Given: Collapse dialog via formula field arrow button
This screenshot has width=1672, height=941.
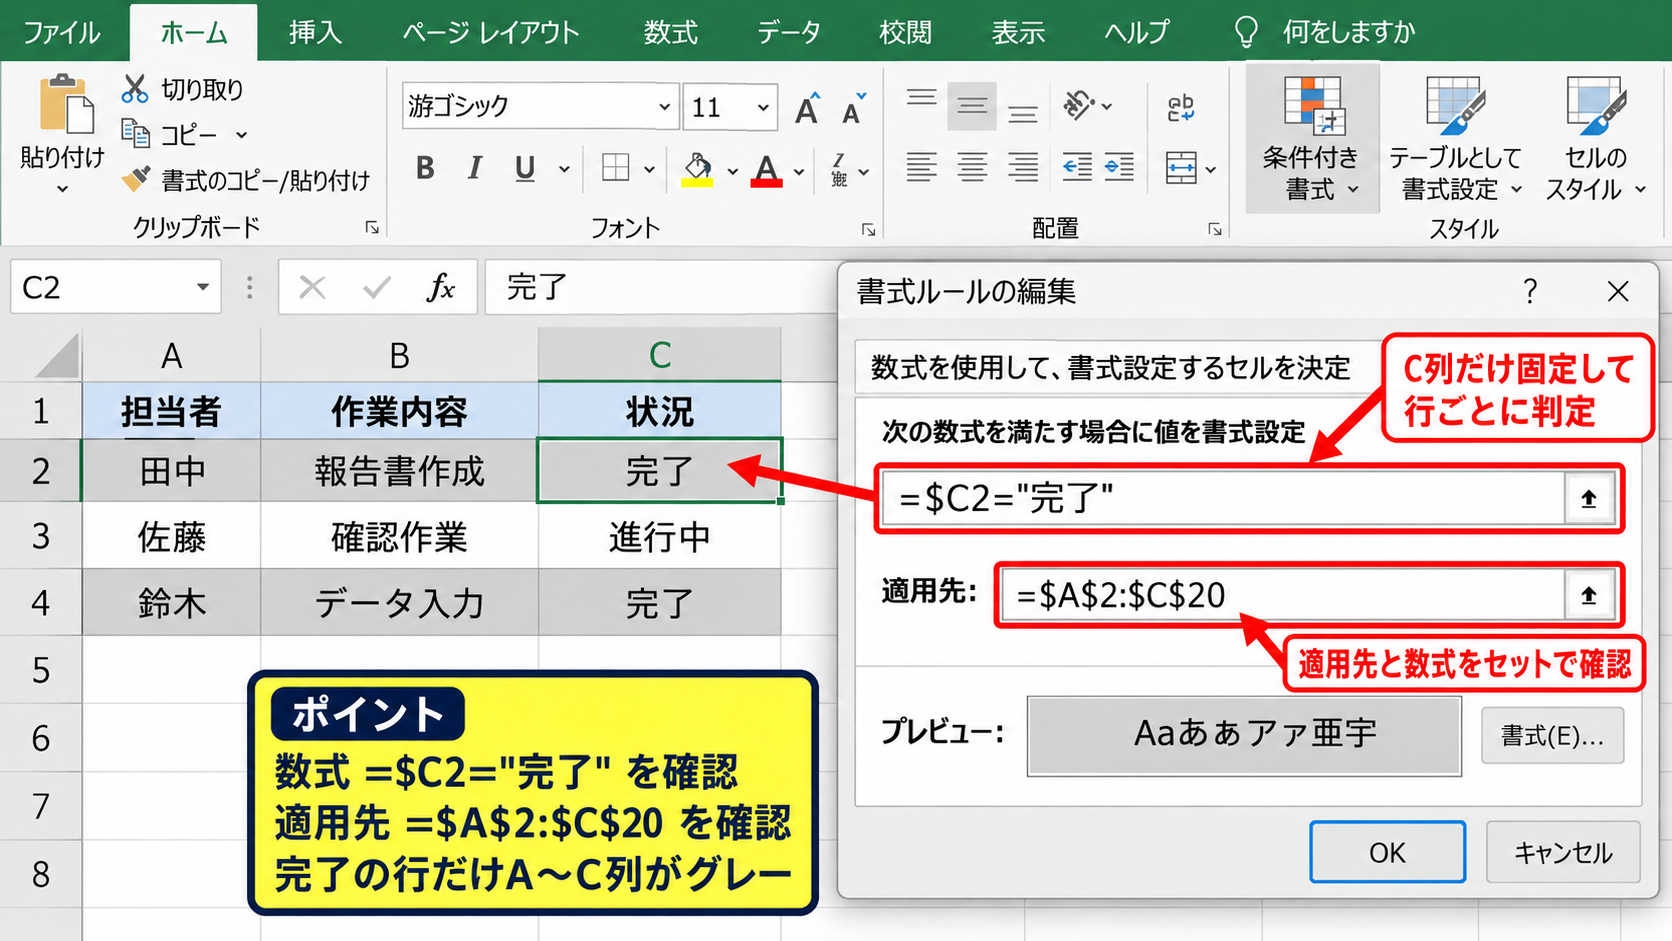Looking at the screenshot, I should 1589,498.
